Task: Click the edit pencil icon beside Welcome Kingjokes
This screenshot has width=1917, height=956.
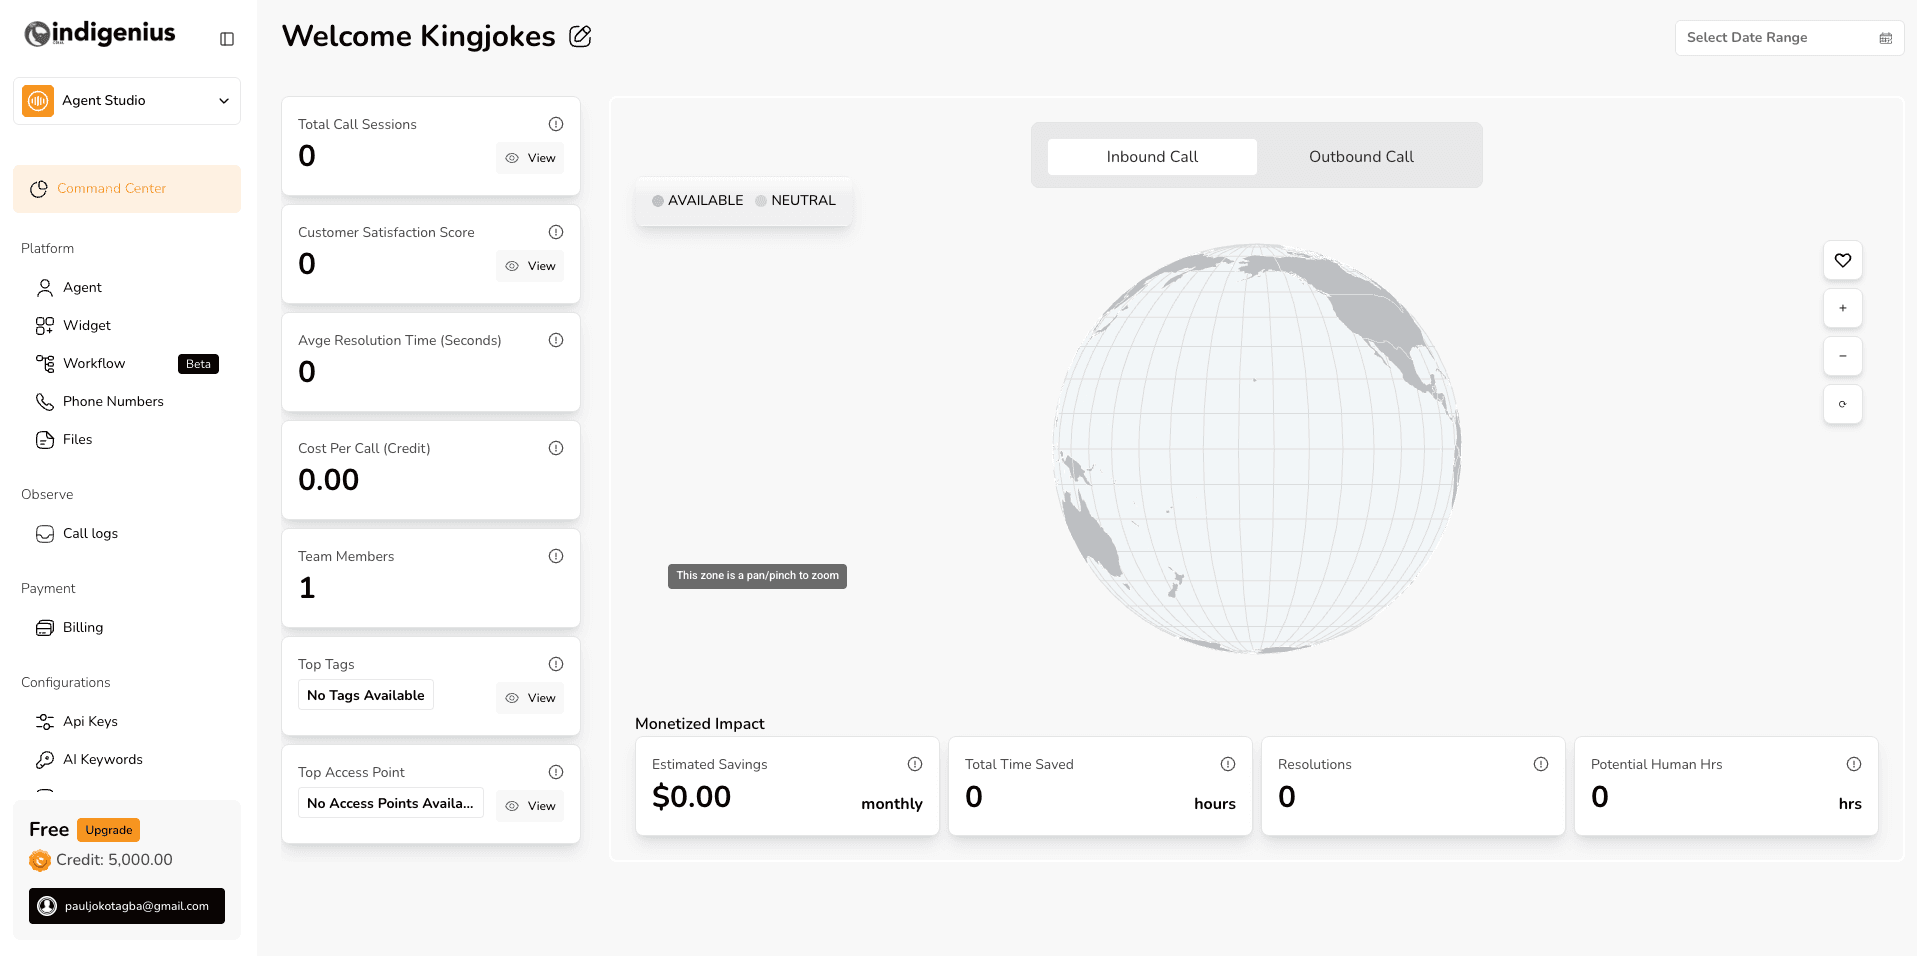Action: (x=580, y=37)
